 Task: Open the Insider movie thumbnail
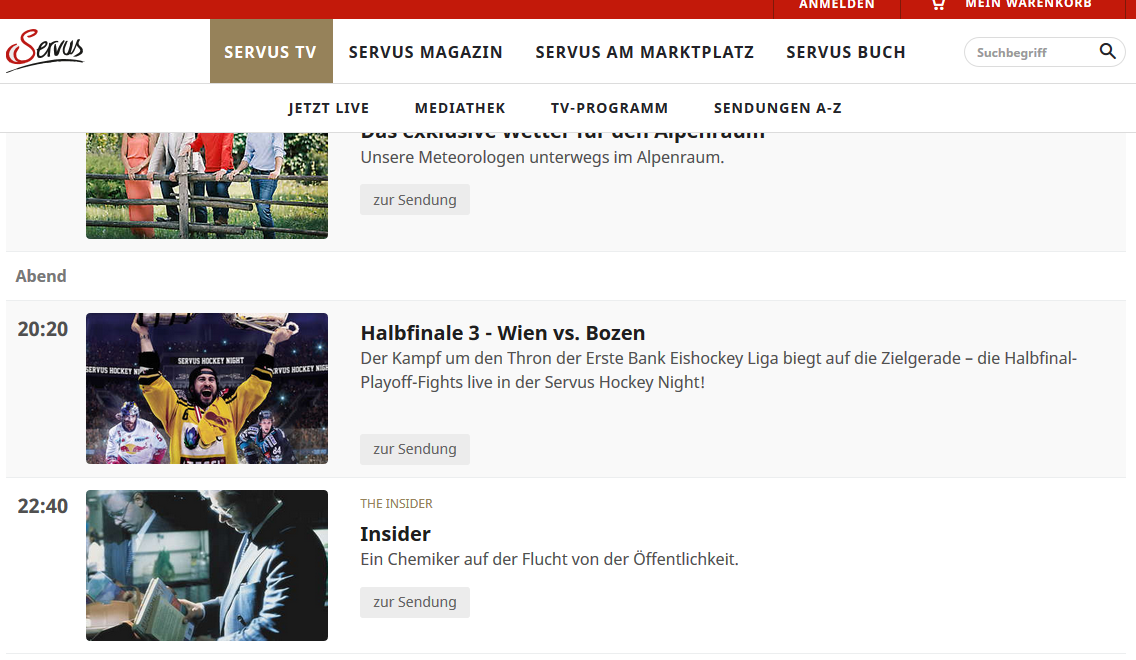pos(207,565)
